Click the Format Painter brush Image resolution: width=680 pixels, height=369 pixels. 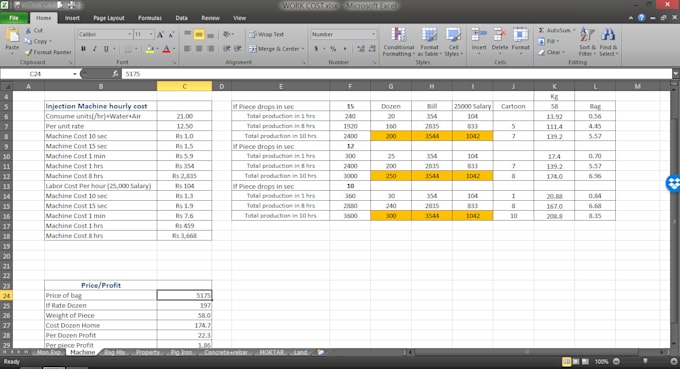[x=29, y=52]
